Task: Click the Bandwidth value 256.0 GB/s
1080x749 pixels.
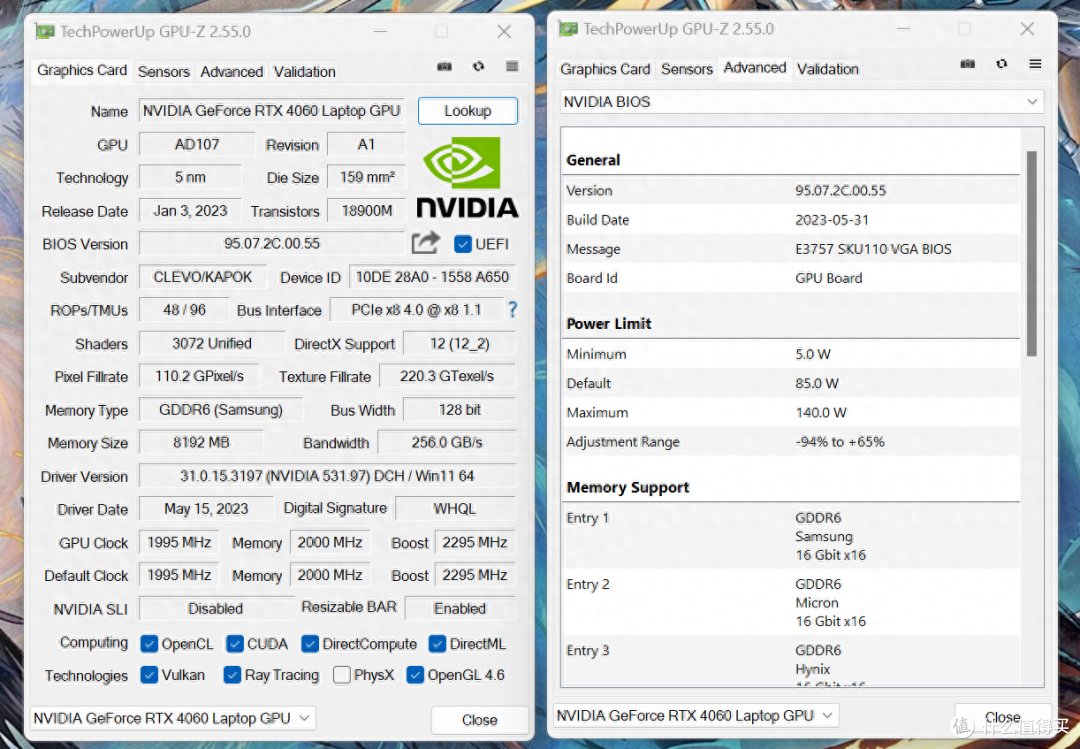Action: click(x=446, y=442)
